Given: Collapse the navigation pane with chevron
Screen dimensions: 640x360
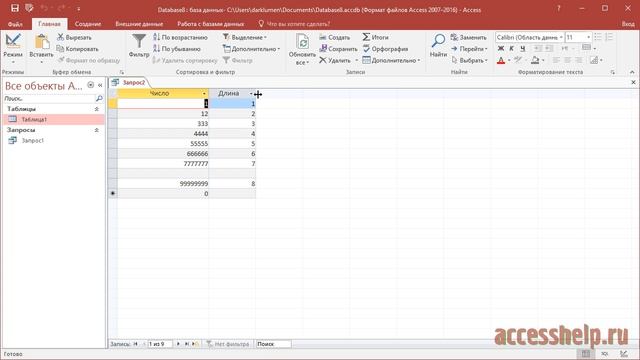Looking at the screenshot, I should (x=100, y=85).
